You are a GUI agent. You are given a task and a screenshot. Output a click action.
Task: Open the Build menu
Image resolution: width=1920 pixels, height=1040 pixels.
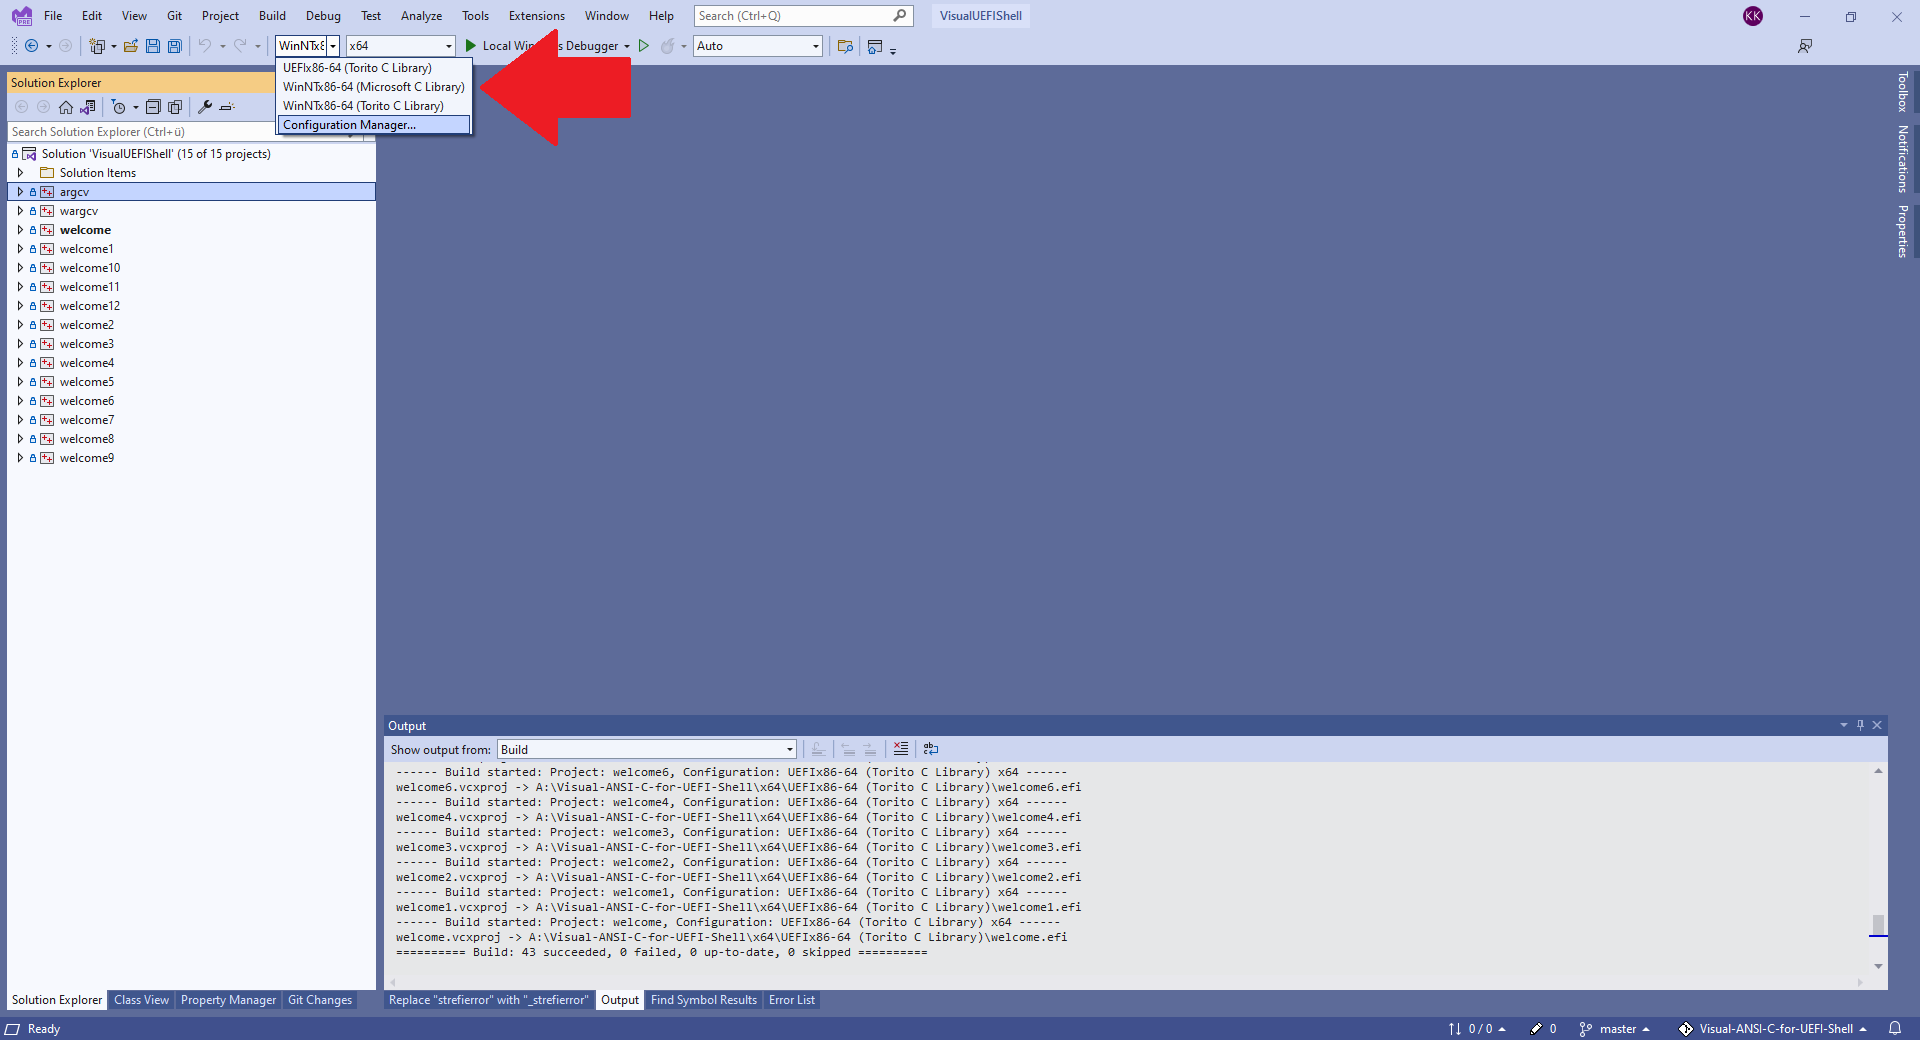pyautogui.click(x=272, y=16)
